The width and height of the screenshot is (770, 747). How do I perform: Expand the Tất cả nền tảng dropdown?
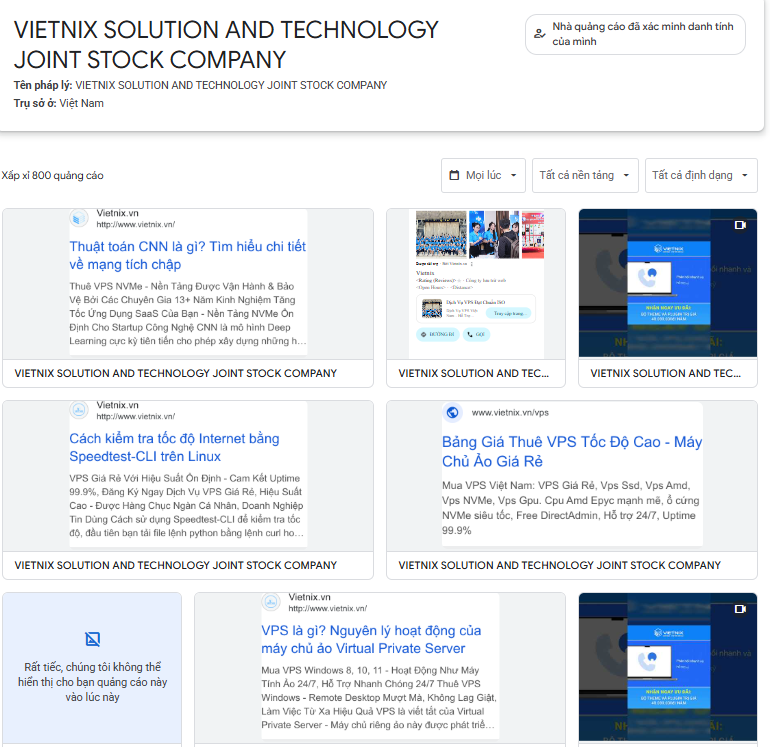(585, 175)
